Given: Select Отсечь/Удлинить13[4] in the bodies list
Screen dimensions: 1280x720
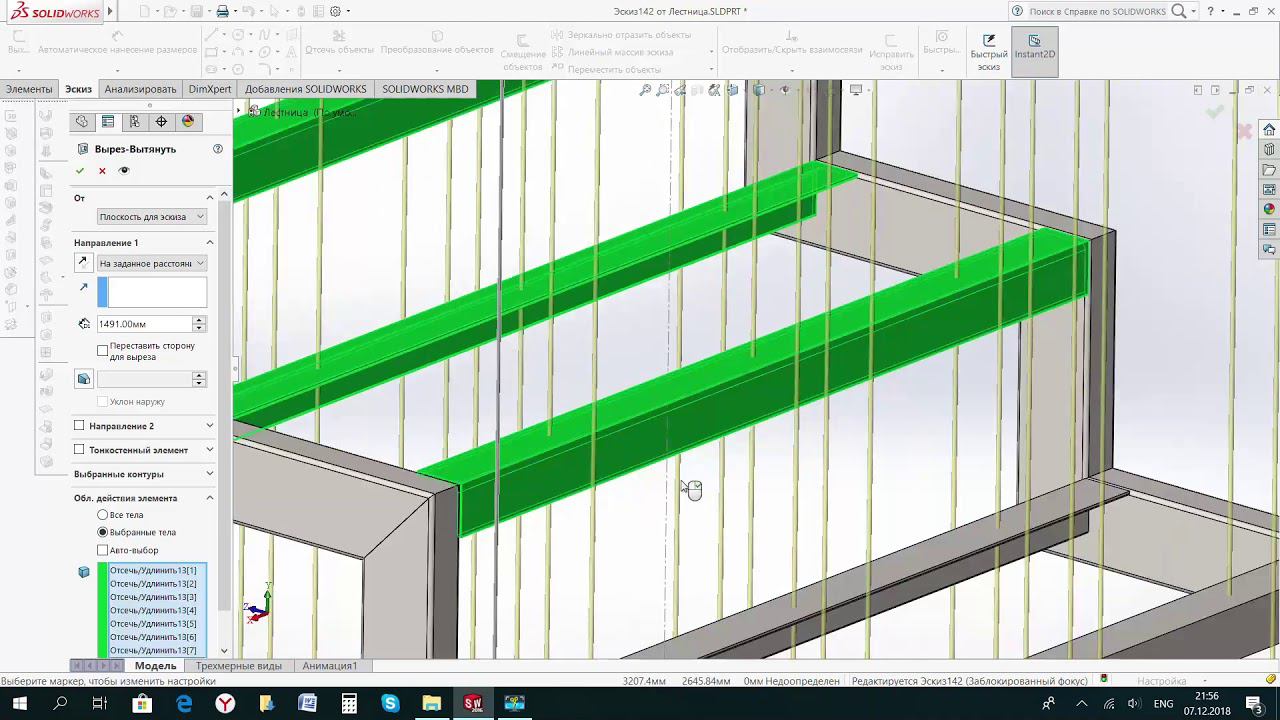Looking at the screenshot, I should pos(153,610).
